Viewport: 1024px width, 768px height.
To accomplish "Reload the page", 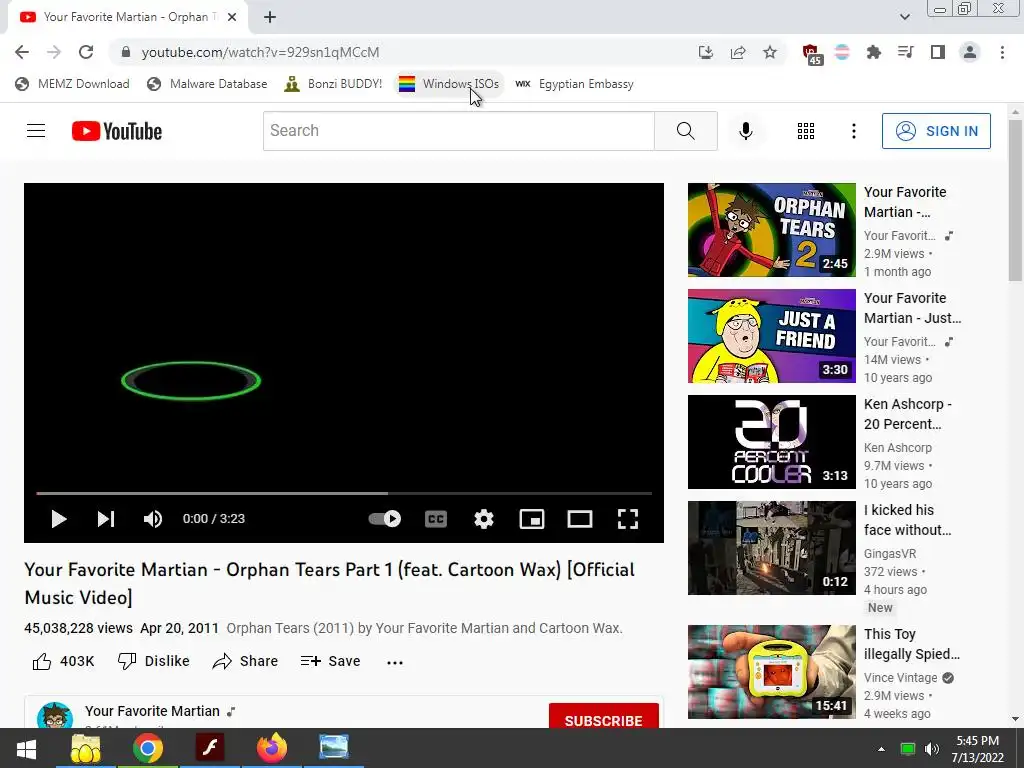I will (86, 52).
